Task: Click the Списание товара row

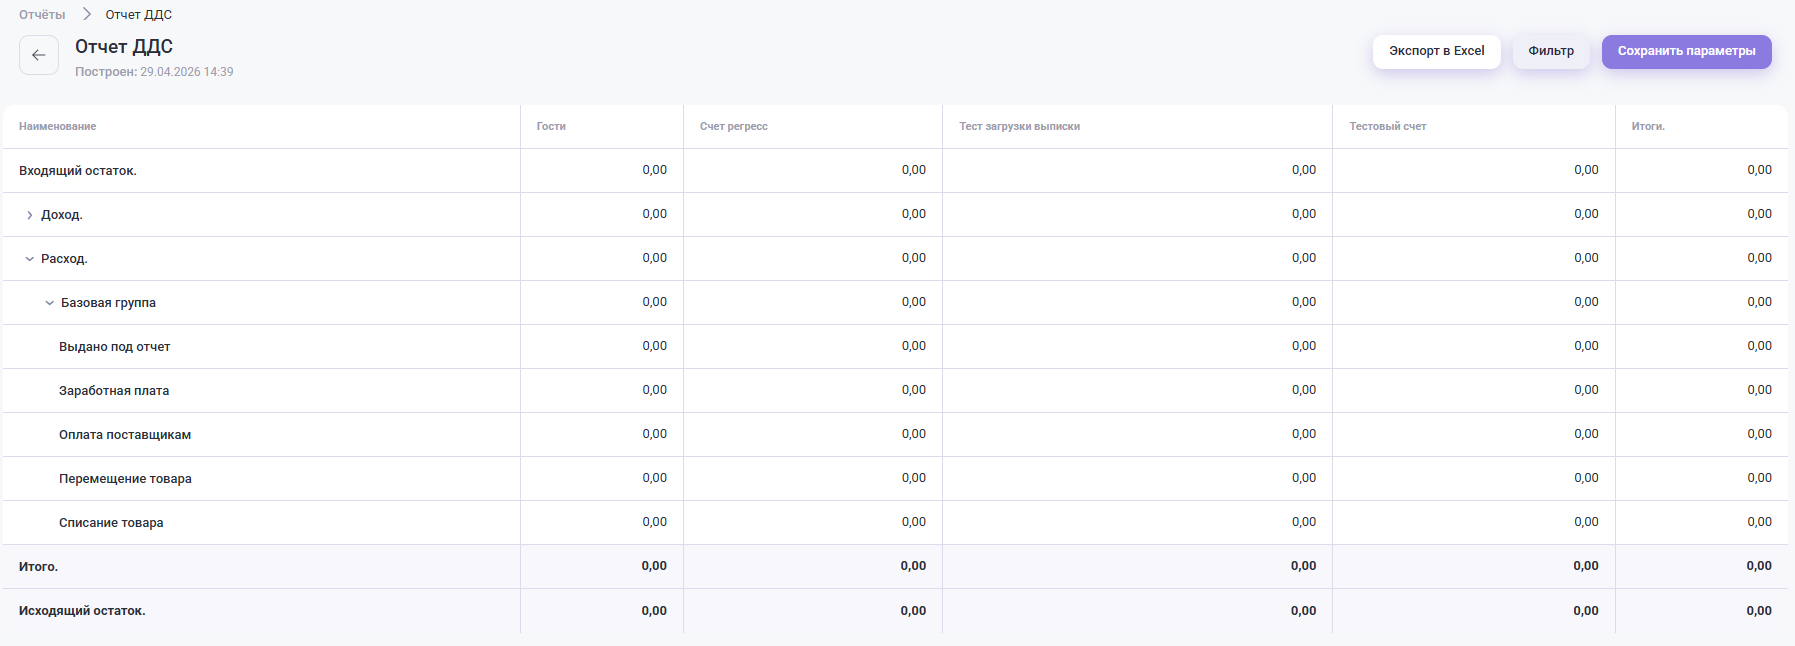Action: (x=111, y=523)
